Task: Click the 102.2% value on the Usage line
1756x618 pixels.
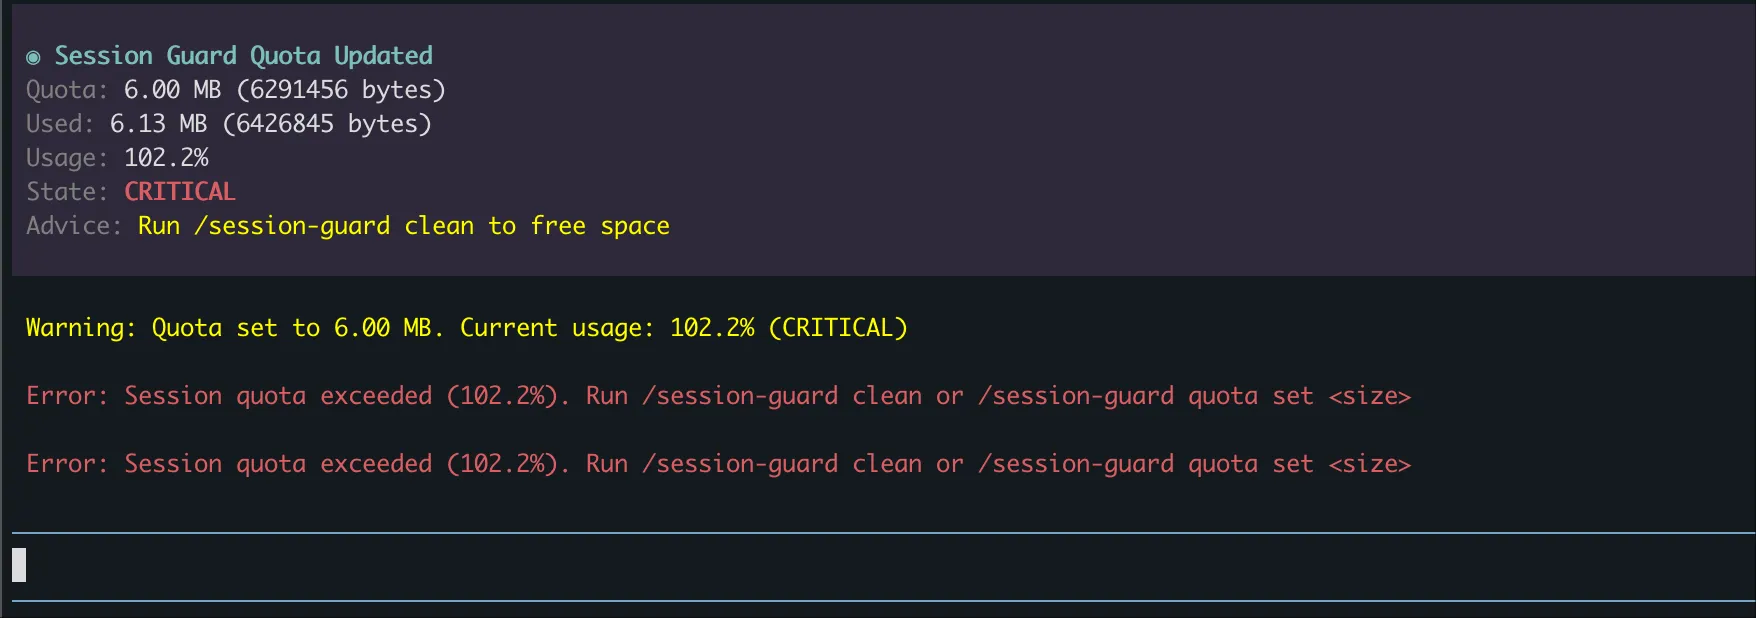Action: coord(166,158)
